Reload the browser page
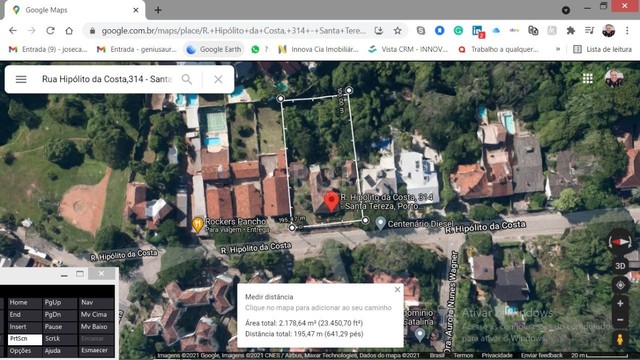Image resolution: width=640 pixels, height=360 pixels. [x=50, y=31]
